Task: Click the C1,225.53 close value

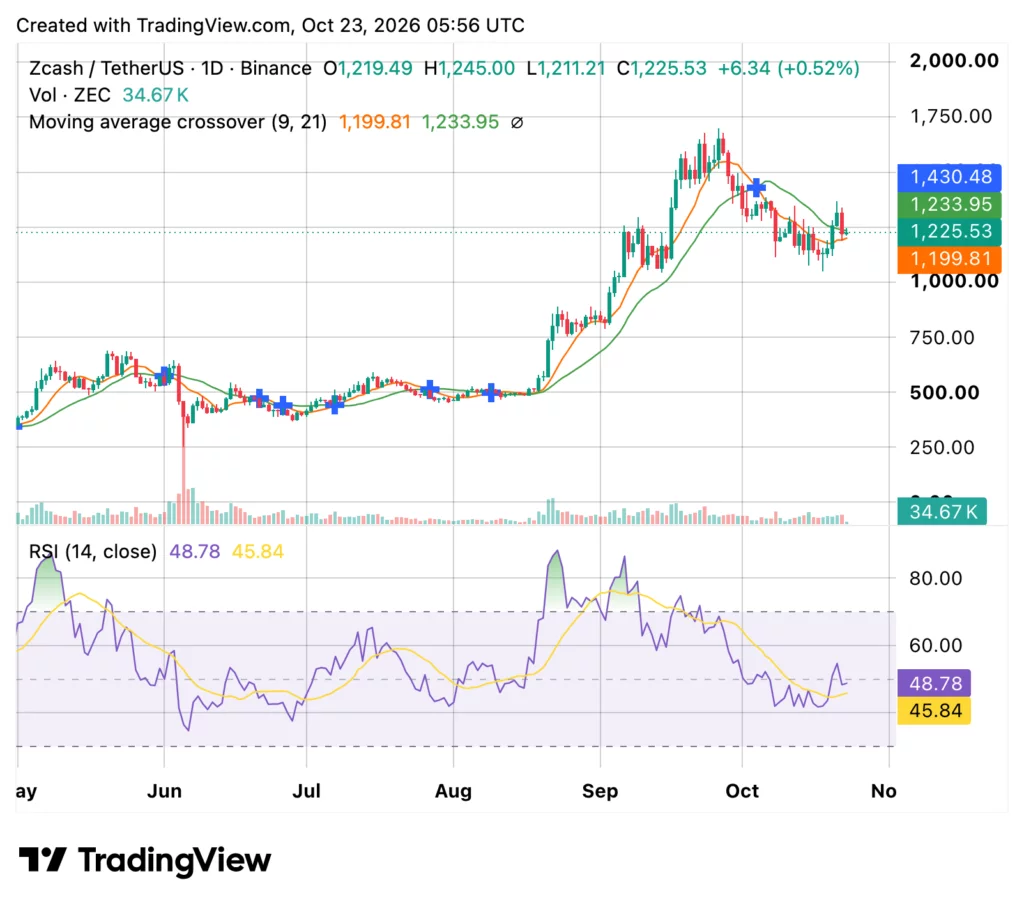Action: [x=662, y=68]
